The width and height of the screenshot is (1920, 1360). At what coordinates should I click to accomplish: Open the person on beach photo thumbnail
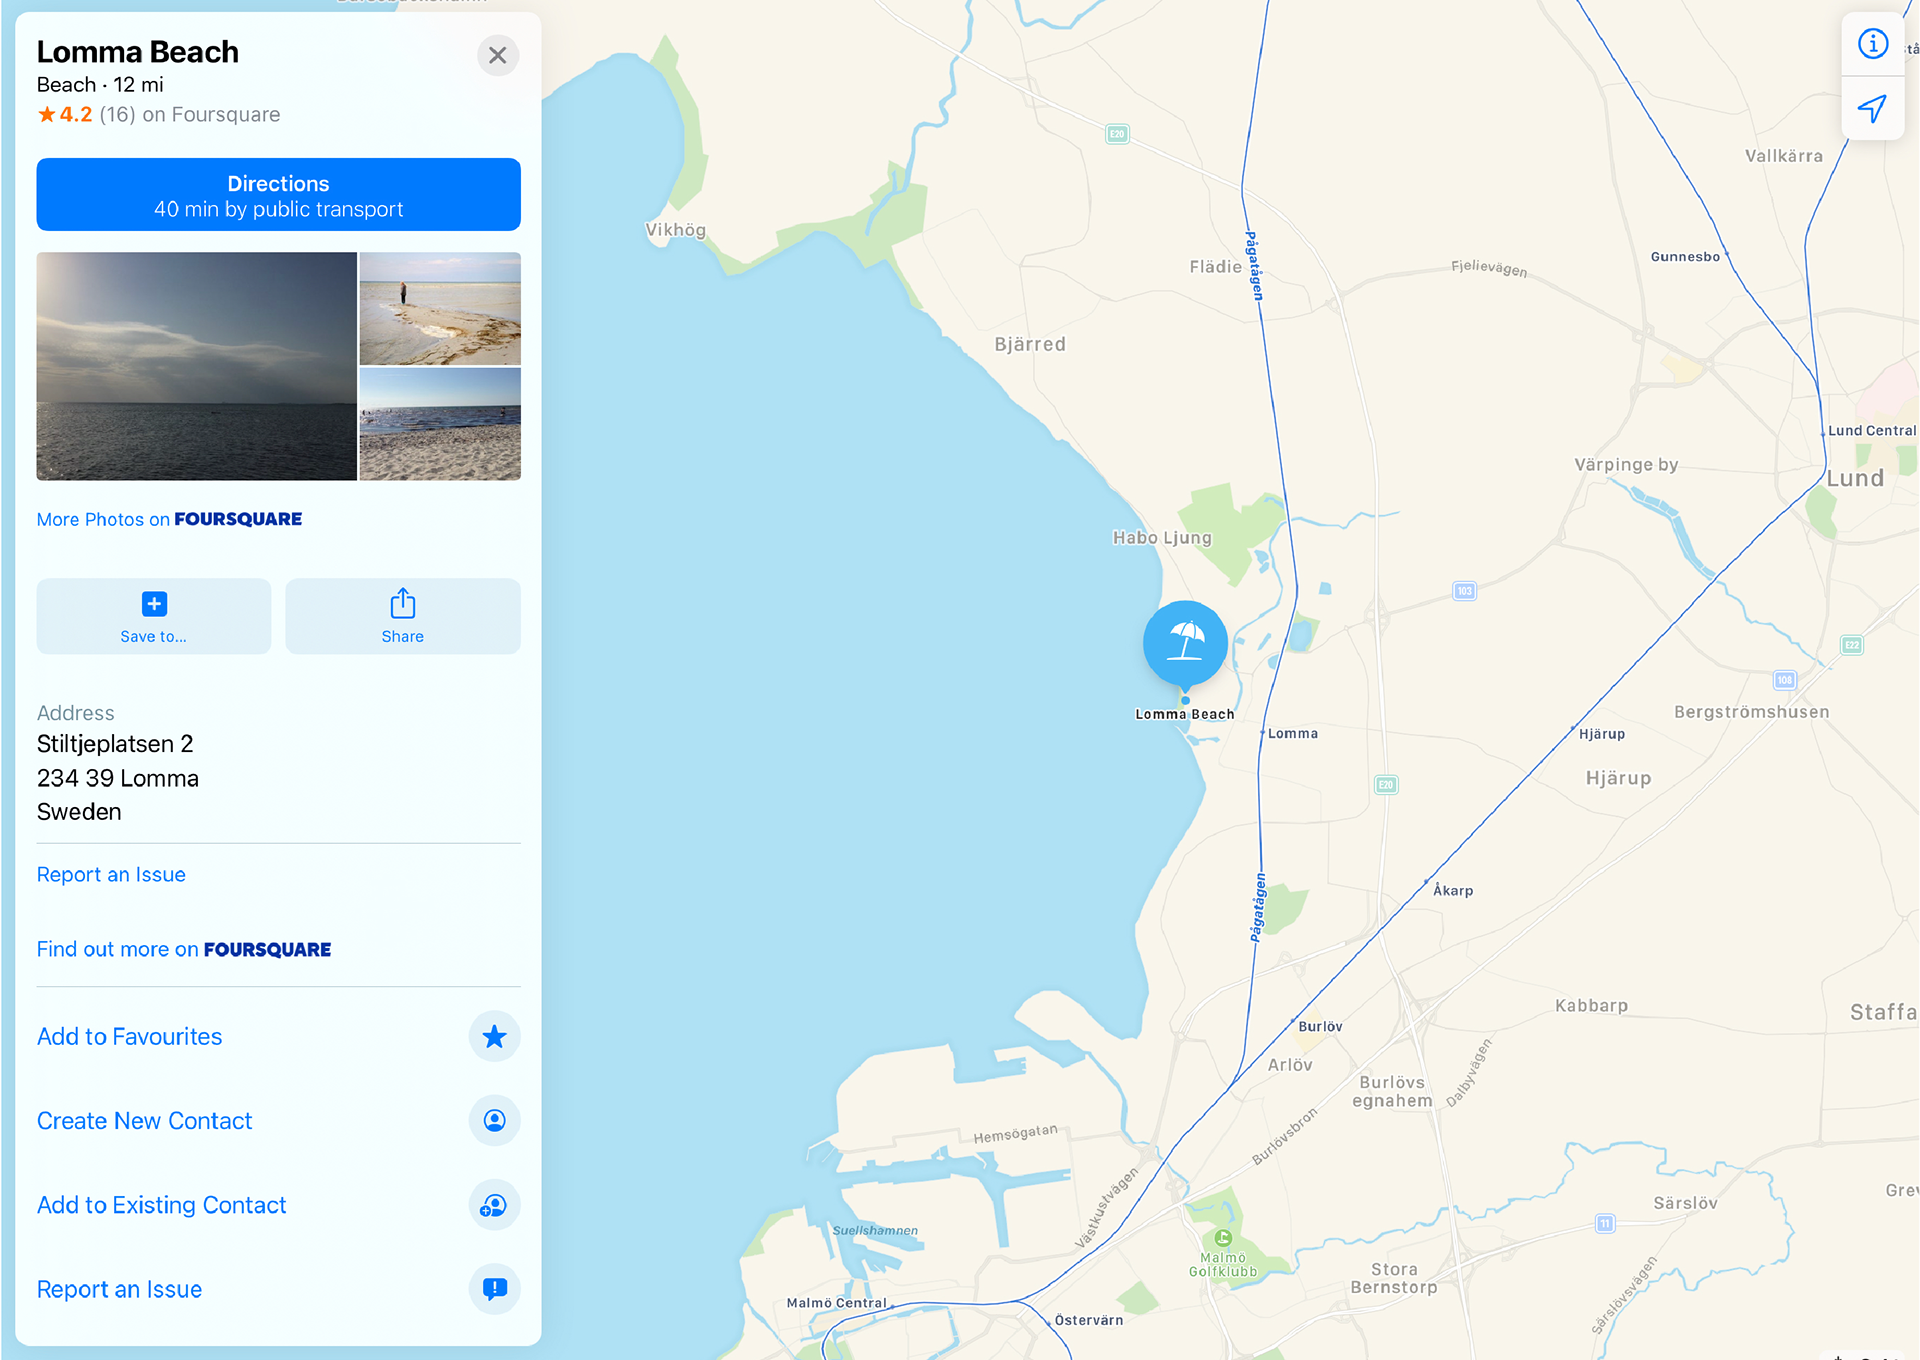tap(440, 308)
